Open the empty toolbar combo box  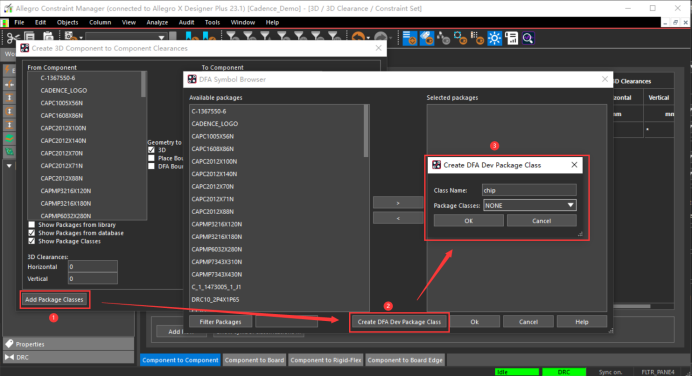125,38
